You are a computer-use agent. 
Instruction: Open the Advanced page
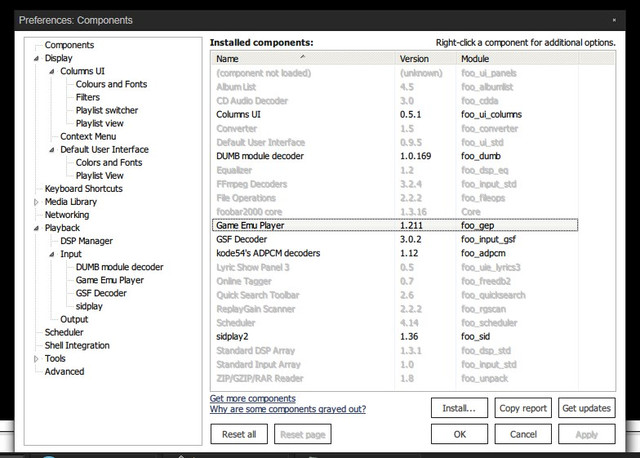[x=64, y=371]
